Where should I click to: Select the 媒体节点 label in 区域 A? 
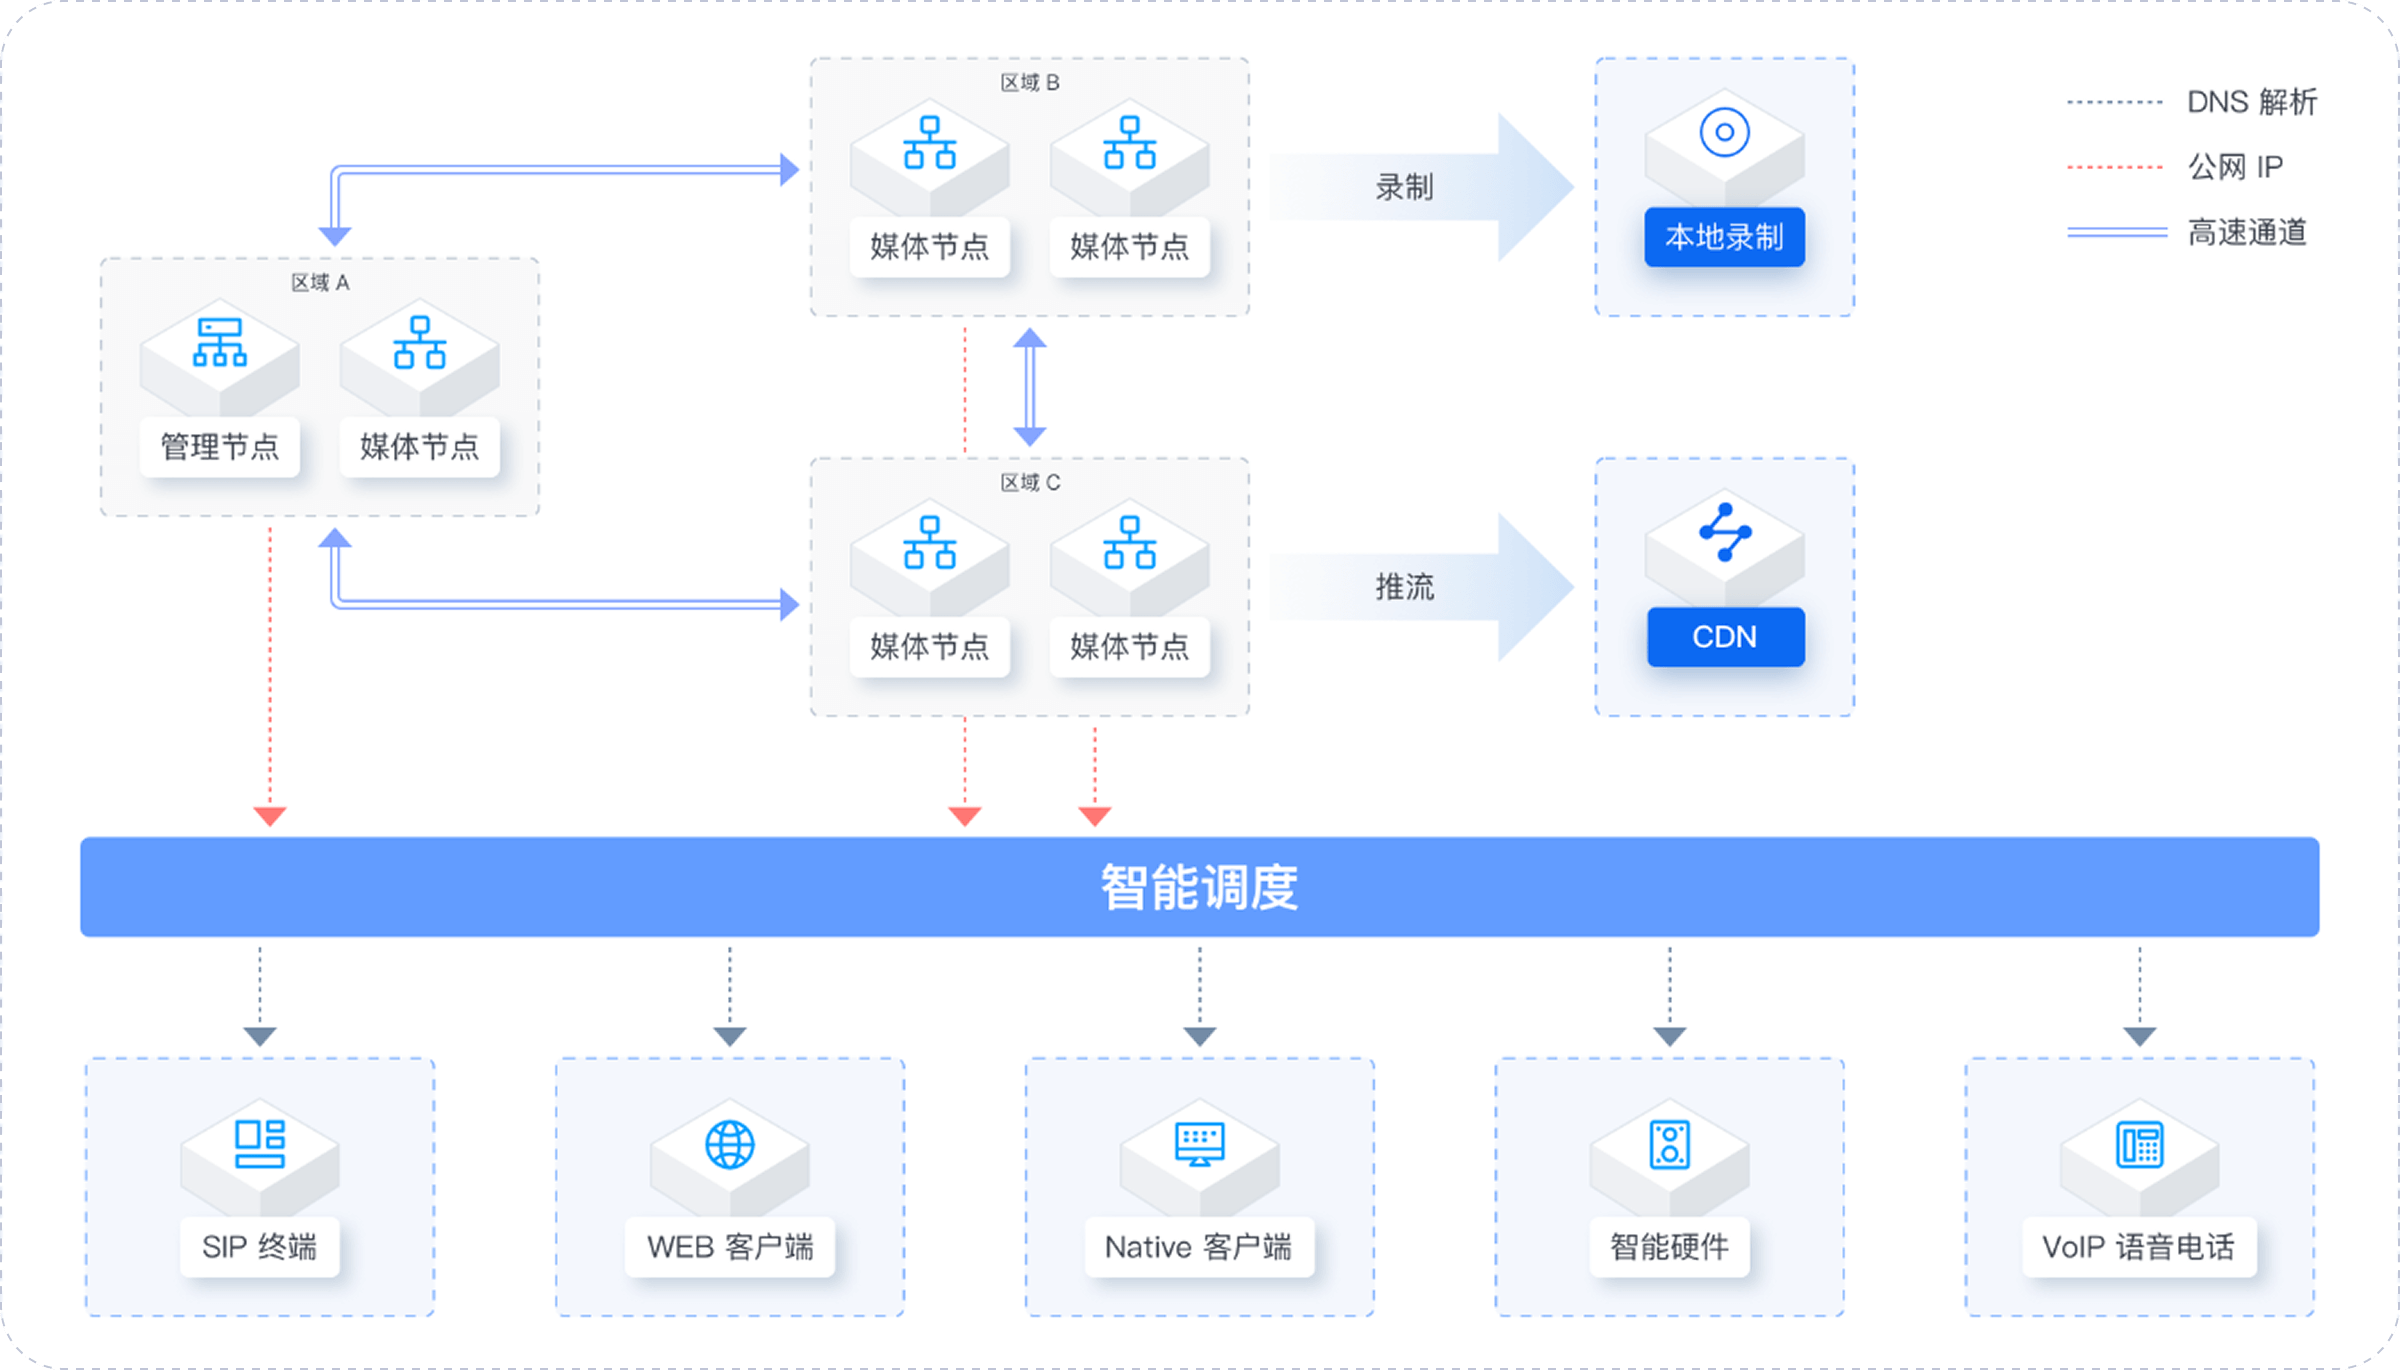pyautogui.click(x=420, y=447)
